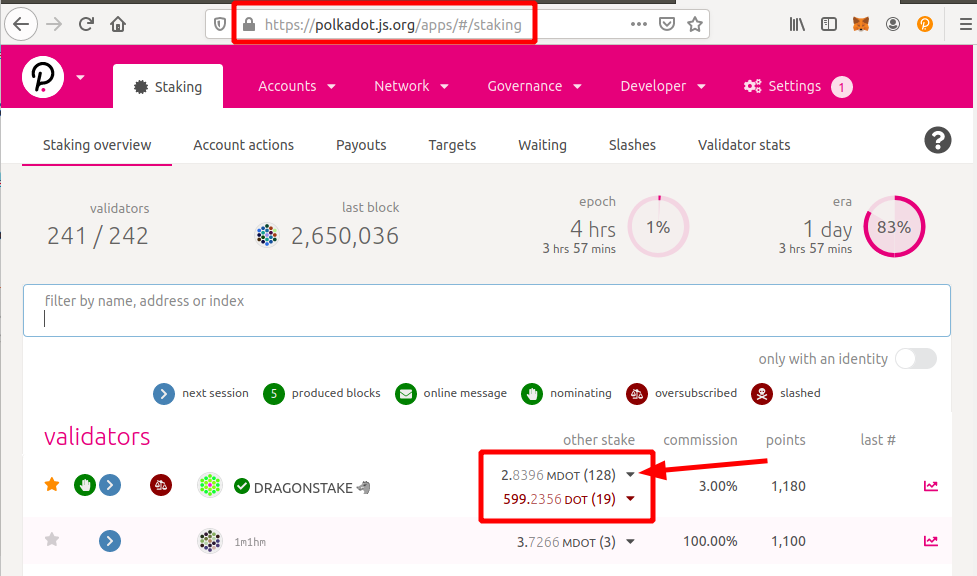Open the Settings menu
The height and width of the screenshot is (576, 977).
pyautogui.click(x=783, y=86)
